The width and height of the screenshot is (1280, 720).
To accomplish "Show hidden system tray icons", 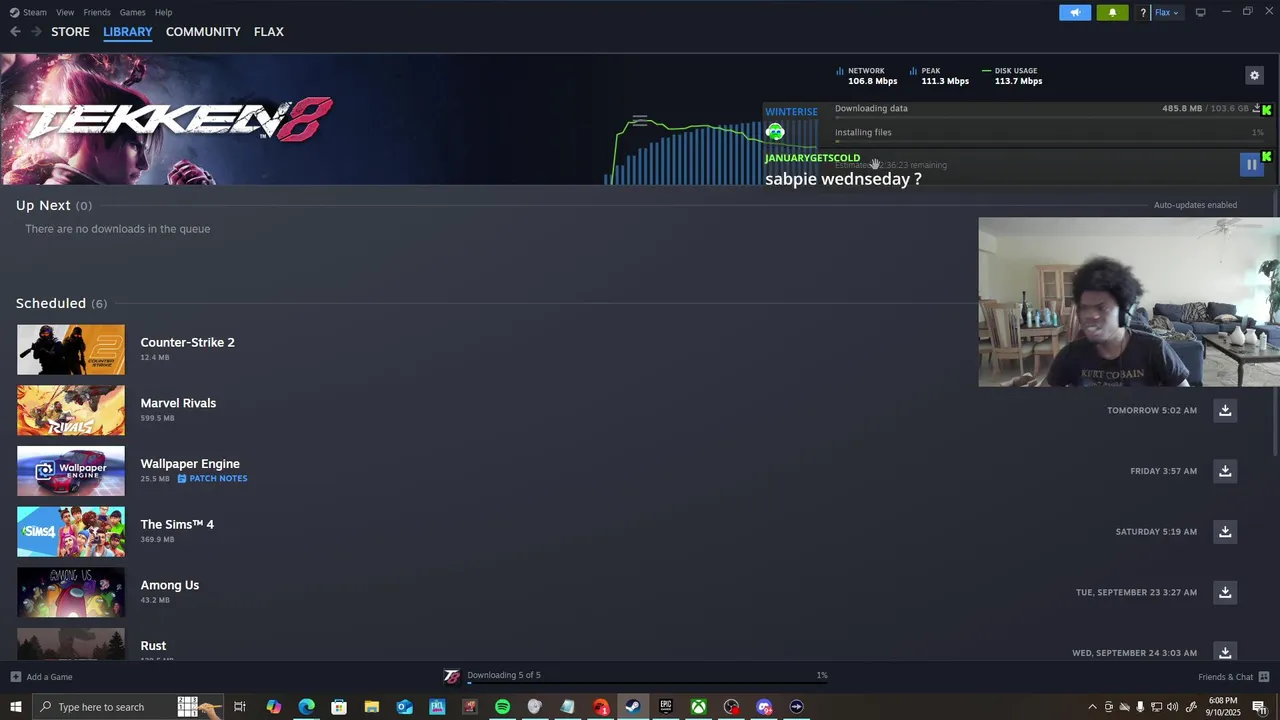I will click(1092, 707).
